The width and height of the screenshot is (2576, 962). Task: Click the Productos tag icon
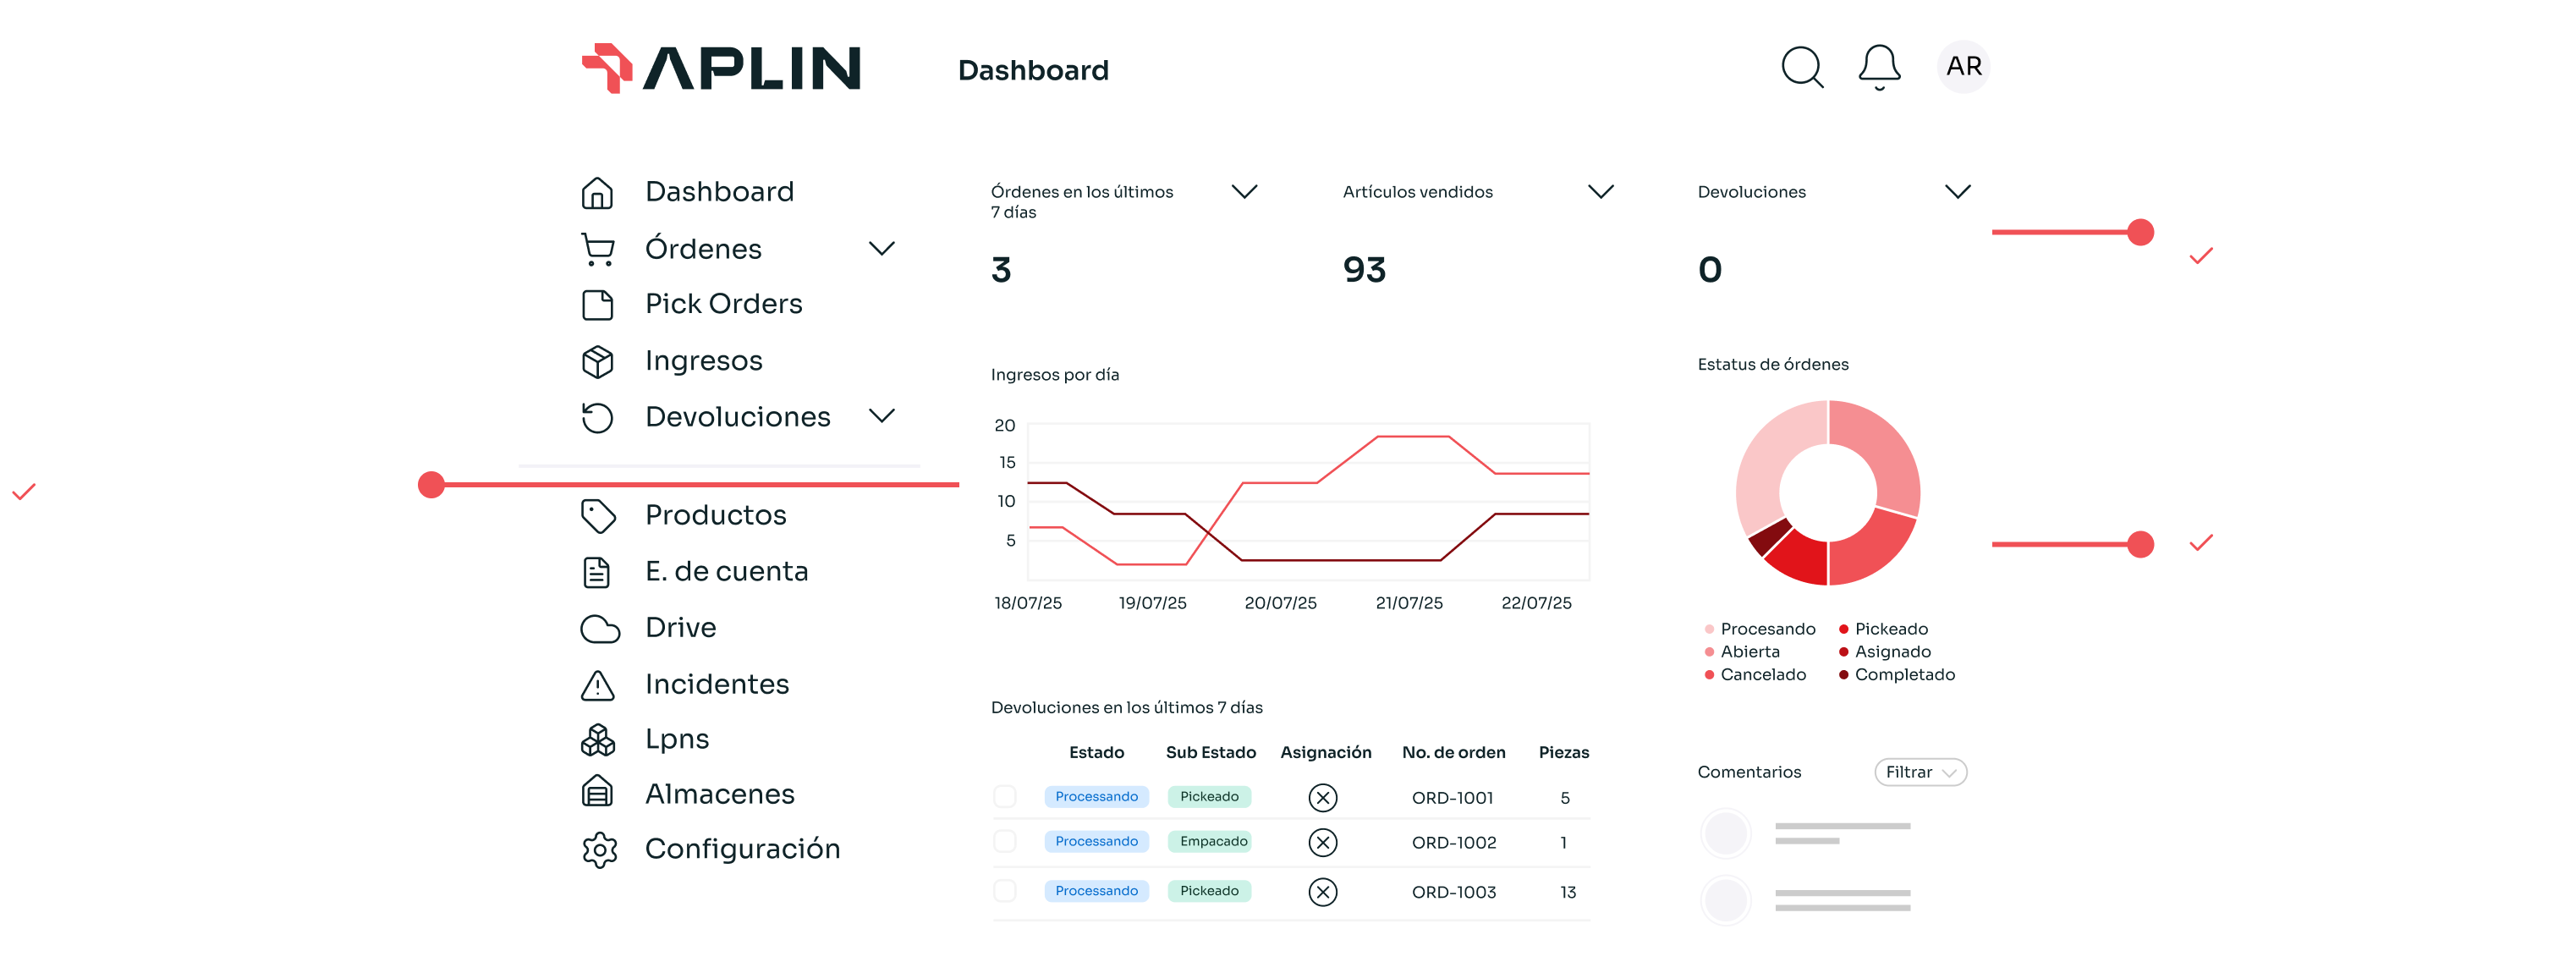coord(597,515)
